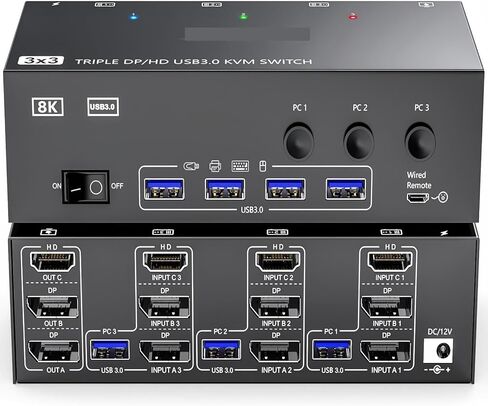Viewport: 488px width, 406px height.
Task: Click the DC/12V power jack
Action: point(438,351)
